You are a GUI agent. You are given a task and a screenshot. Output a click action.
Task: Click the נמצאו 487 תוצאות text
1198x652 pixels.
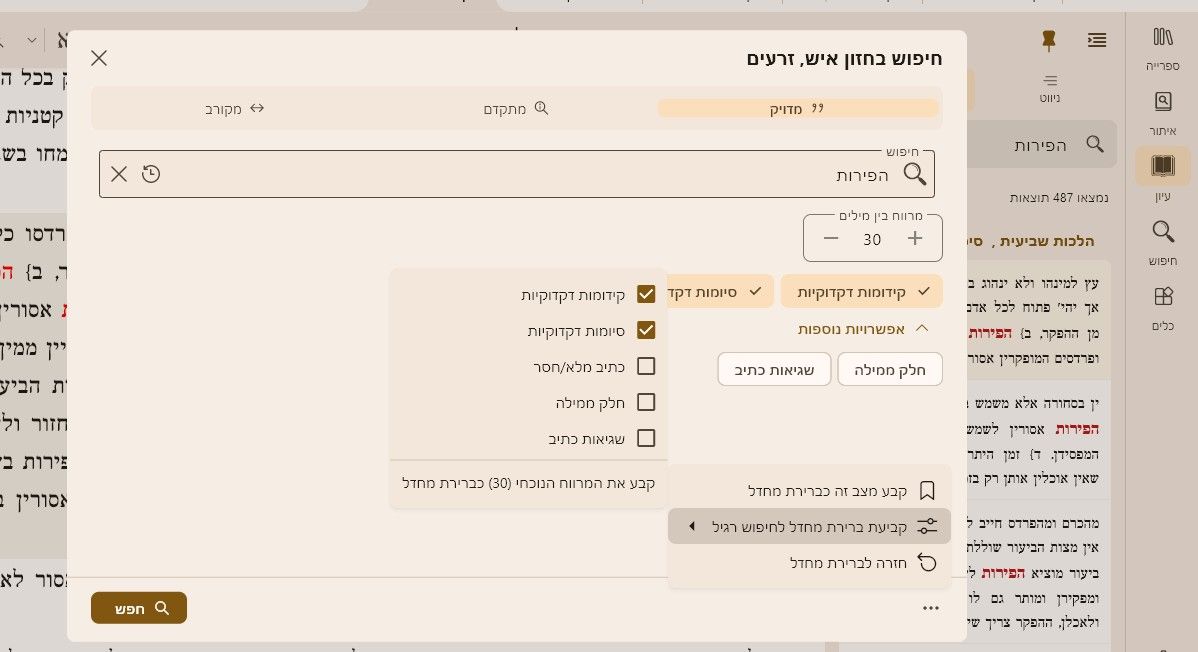pos(1058,197)
